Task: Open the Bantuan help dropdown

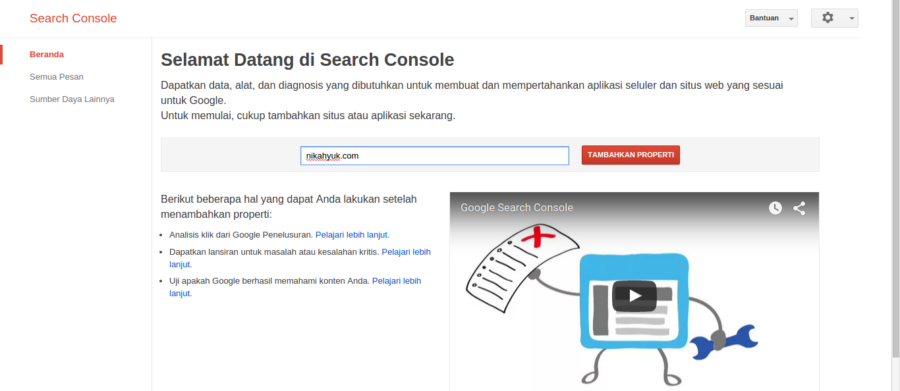Action: tap(771, 18)
